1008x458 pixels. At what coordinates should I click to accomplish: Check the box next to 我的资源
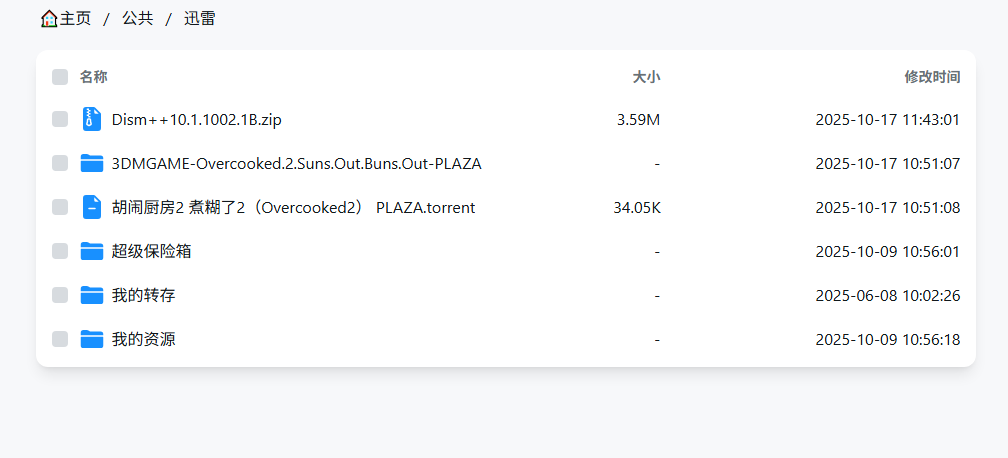[60, 339]
